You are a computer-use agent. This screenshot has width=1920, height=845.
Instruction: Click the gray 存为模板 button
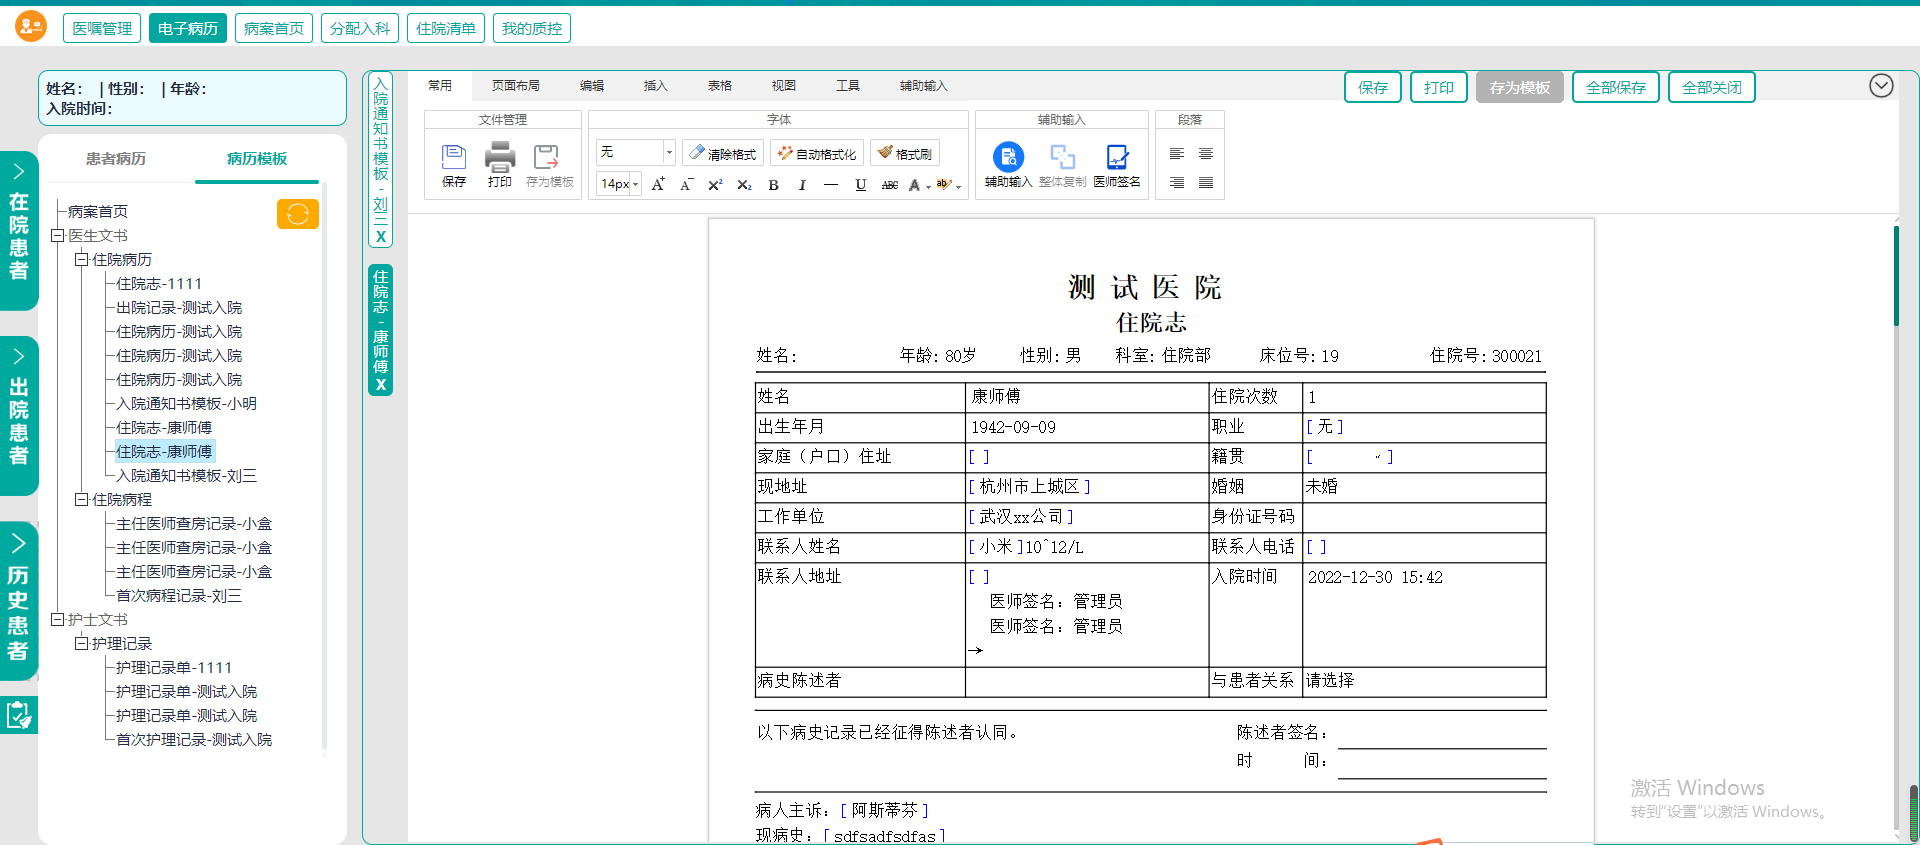click(x=1520, y=88)
